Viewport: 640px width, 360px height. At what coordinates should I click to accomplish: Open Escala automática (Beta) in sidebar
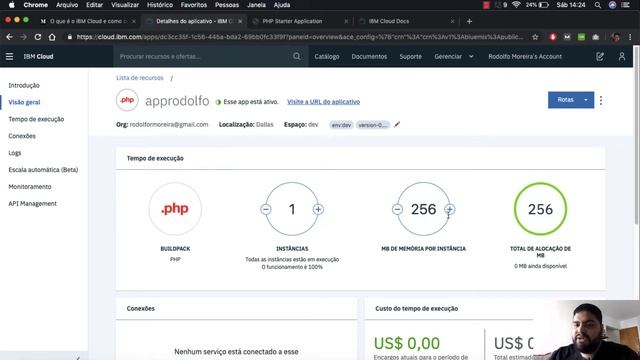[43, 170]
